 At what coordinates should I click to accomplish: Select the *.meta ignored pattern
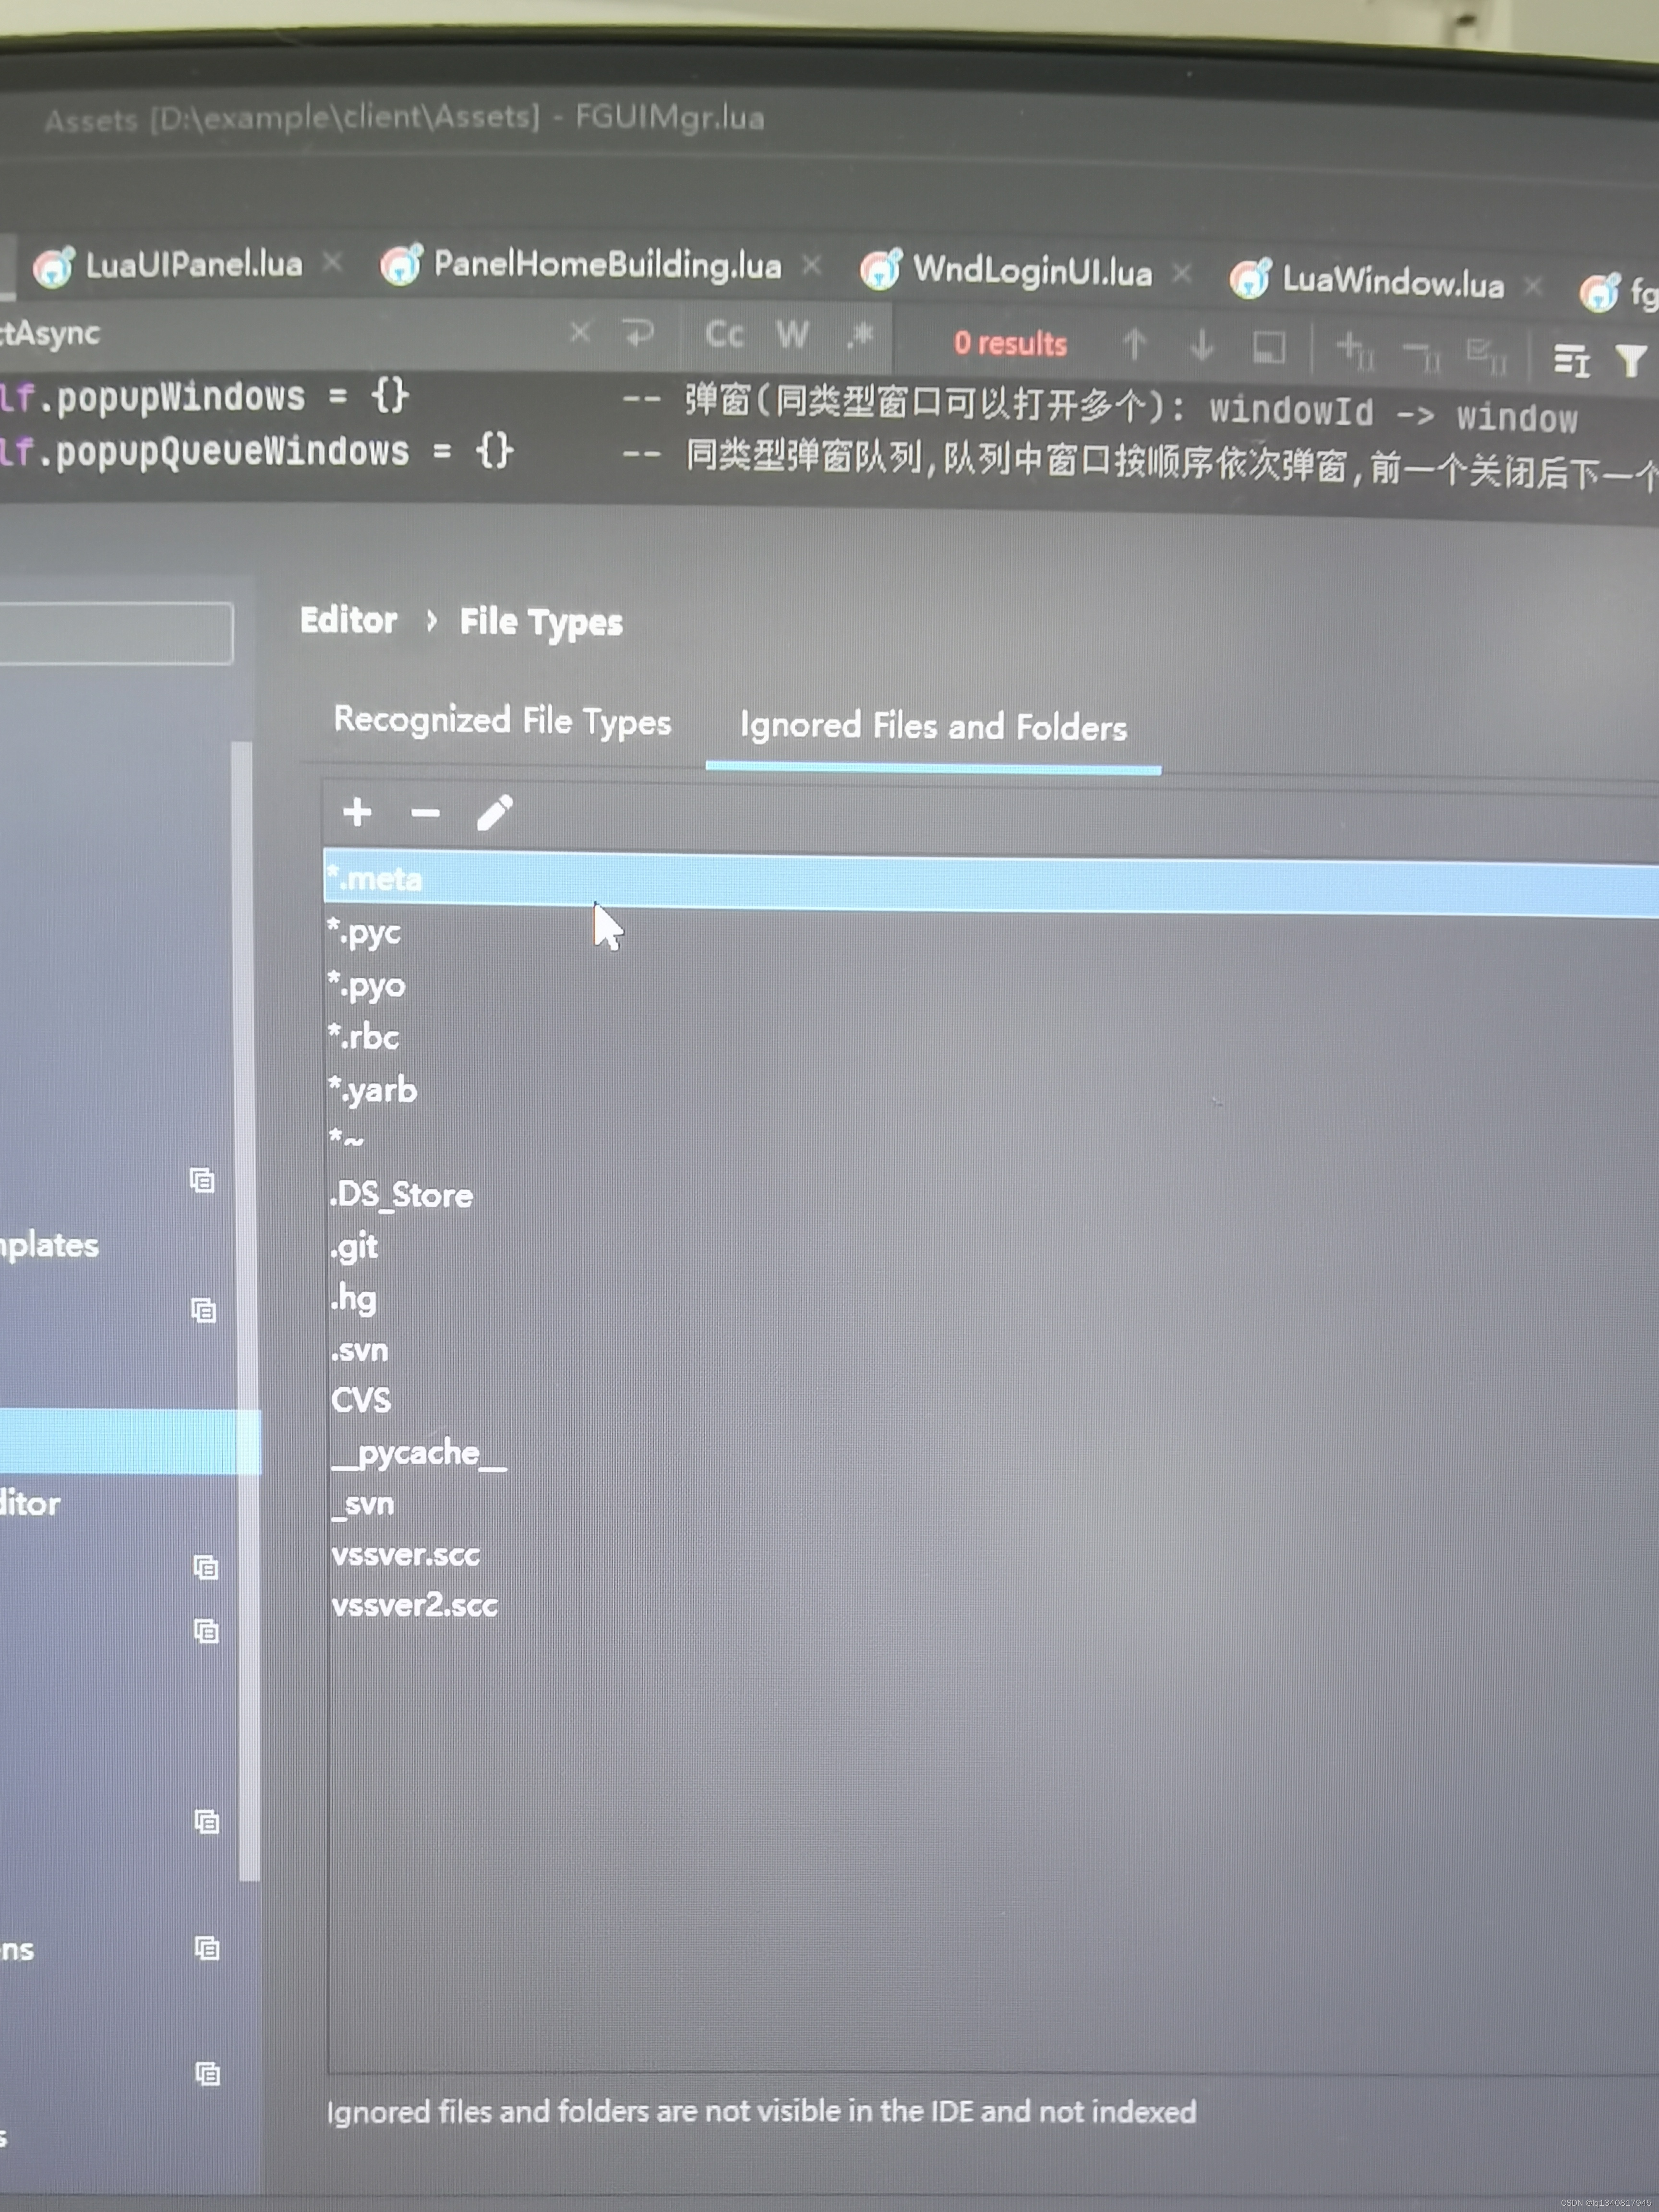(x=990, y=881)
